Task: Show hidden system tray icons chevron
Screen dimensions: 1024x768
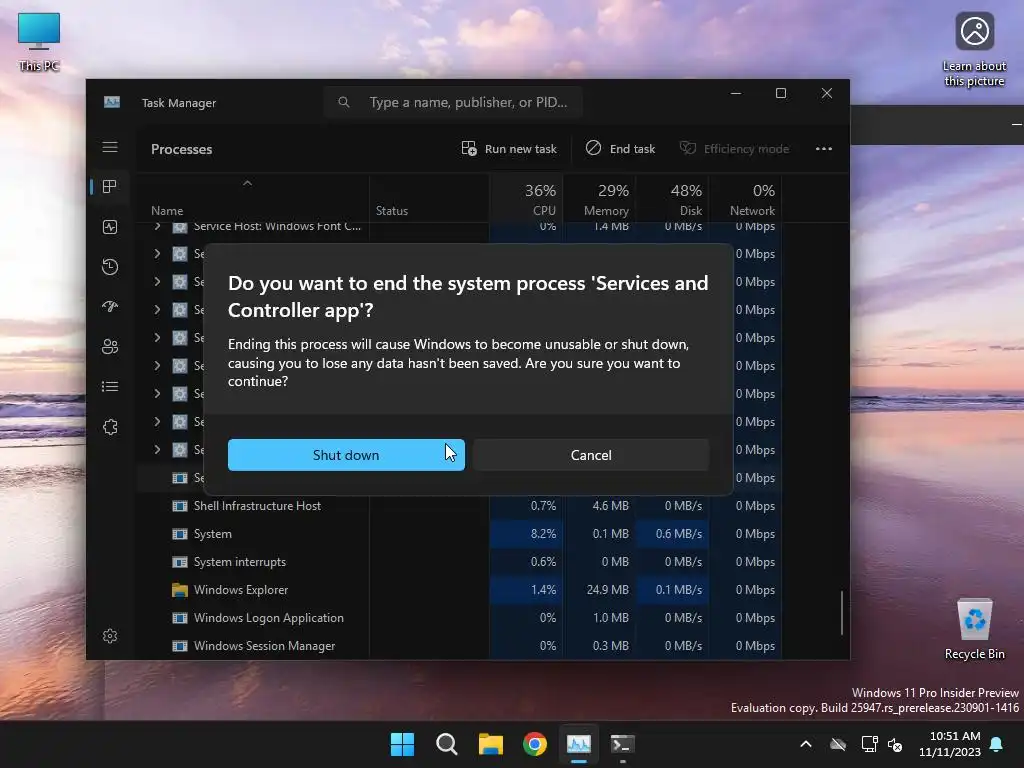Action: pyautogui.click(x=806, y=744)
